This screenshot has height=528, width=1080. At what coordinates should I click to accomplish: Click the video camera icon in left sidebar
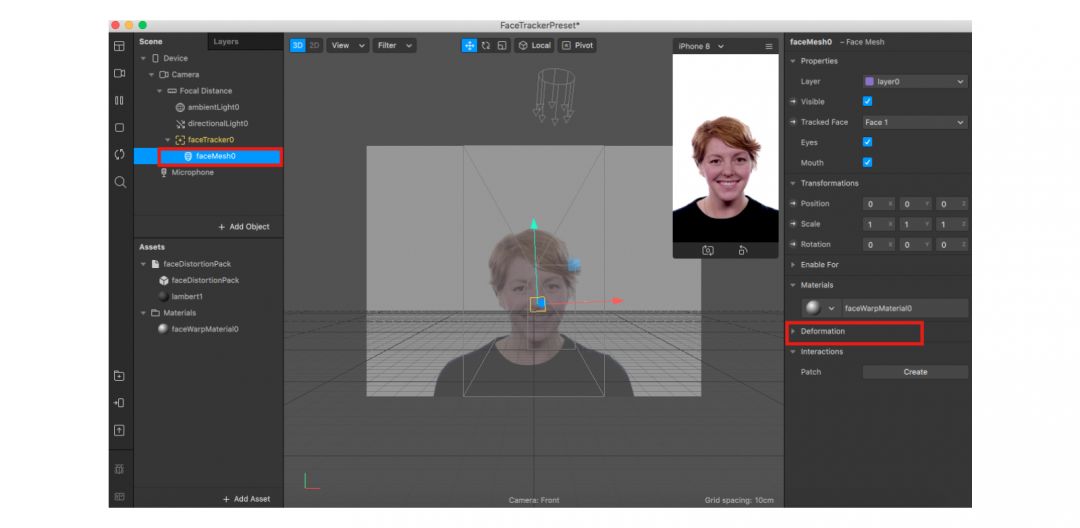tap(119, 74)
